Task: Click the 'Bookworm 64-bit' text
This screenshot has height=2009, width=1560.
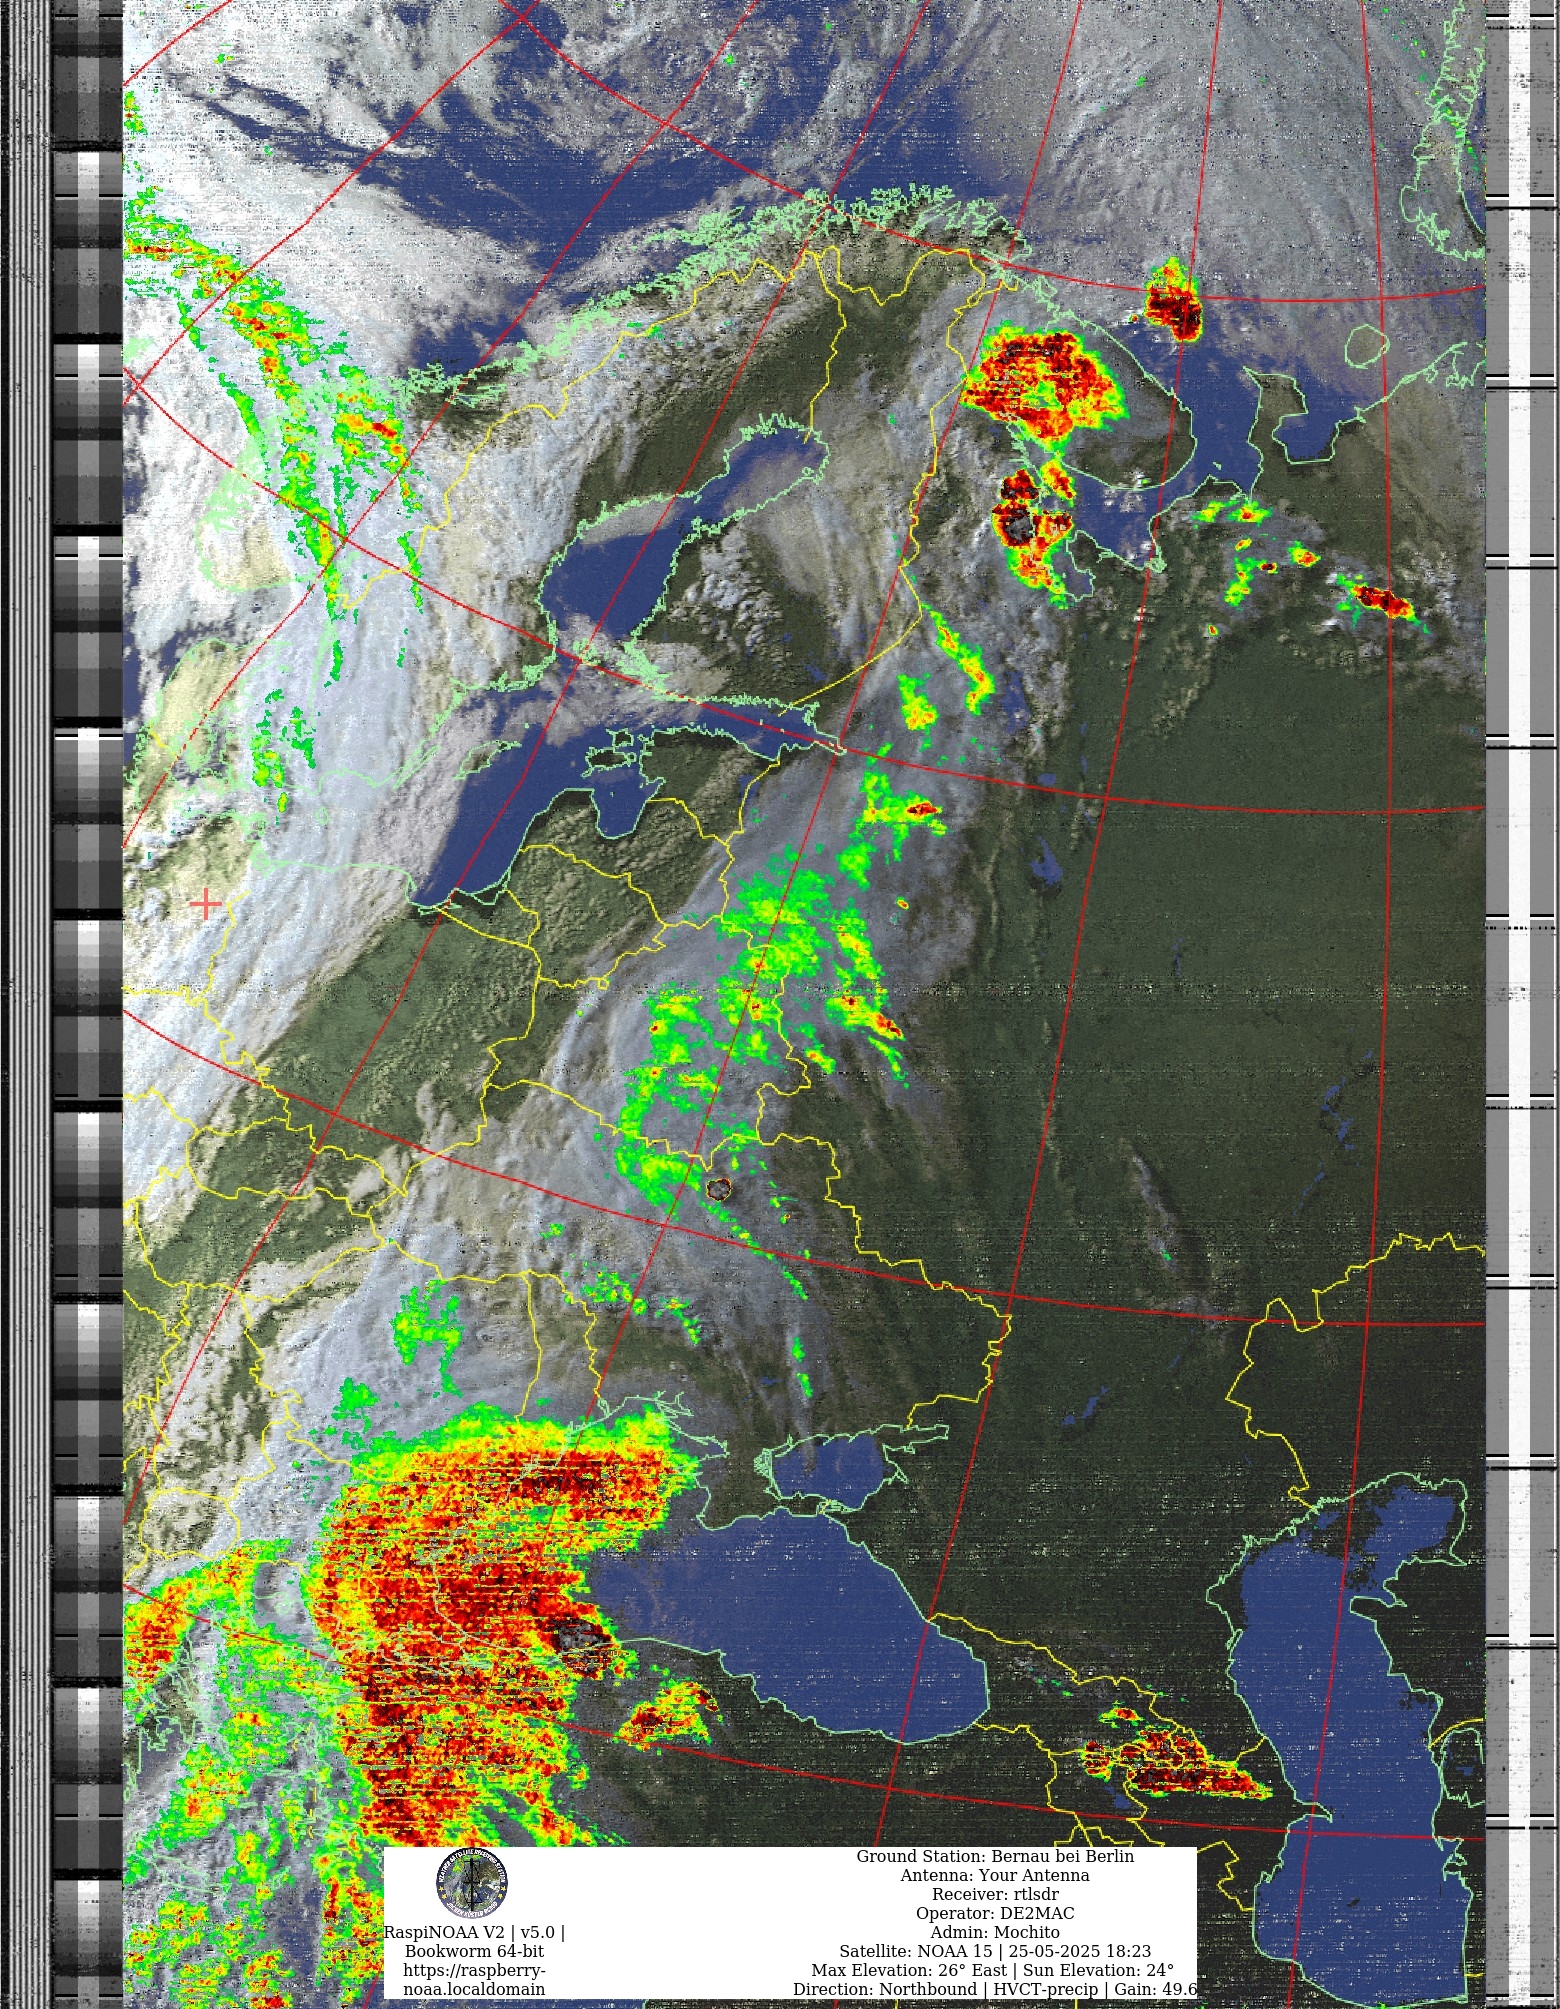Action: pos(474,1951)
